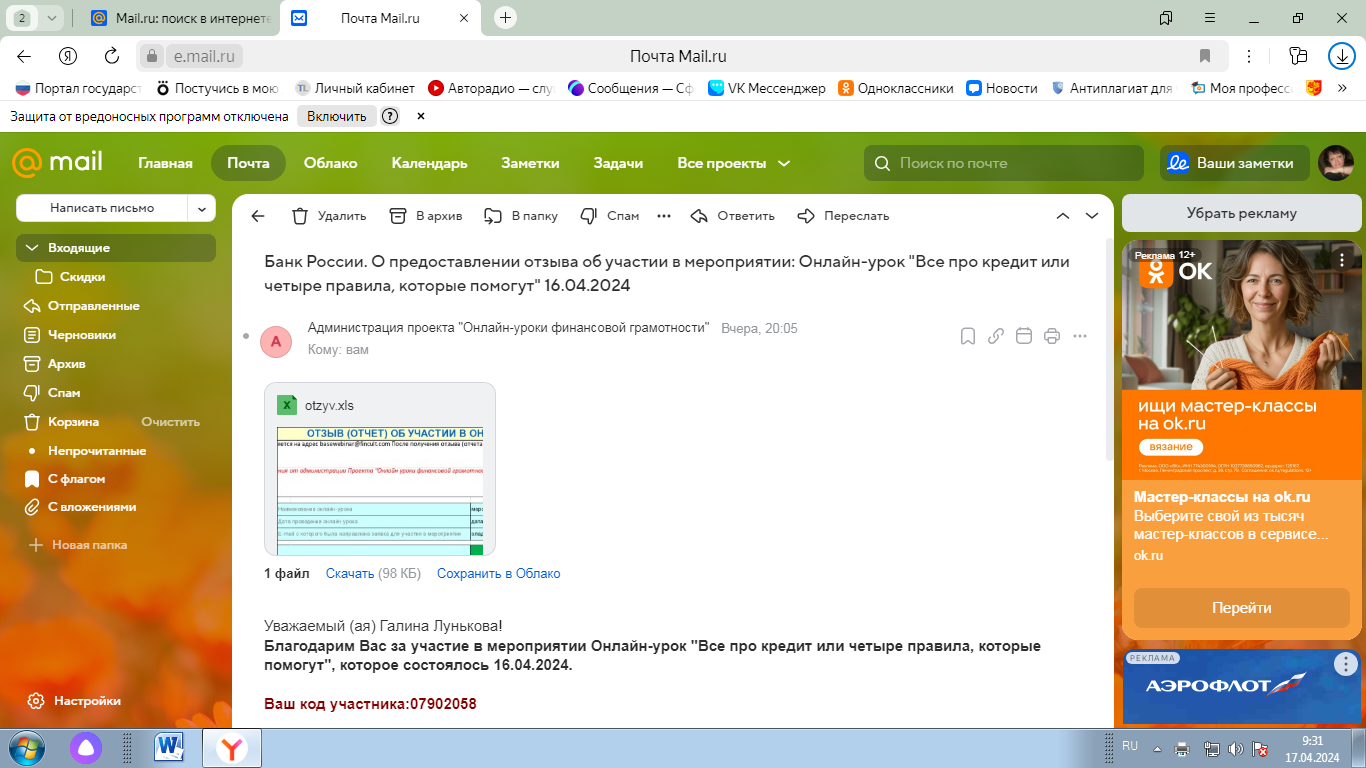Go to next message arrow

[x=1092, y=216]
